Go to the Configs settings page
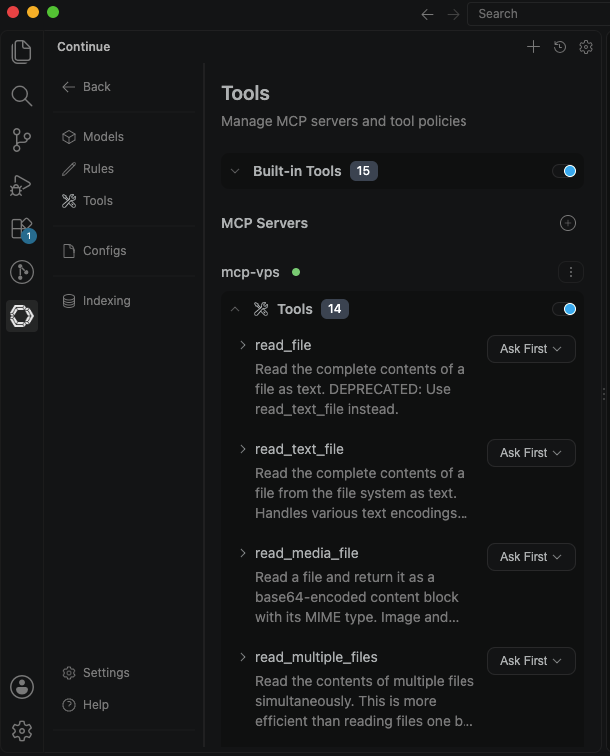The width and height of the screenshot is (610, 756). [94, 251]
